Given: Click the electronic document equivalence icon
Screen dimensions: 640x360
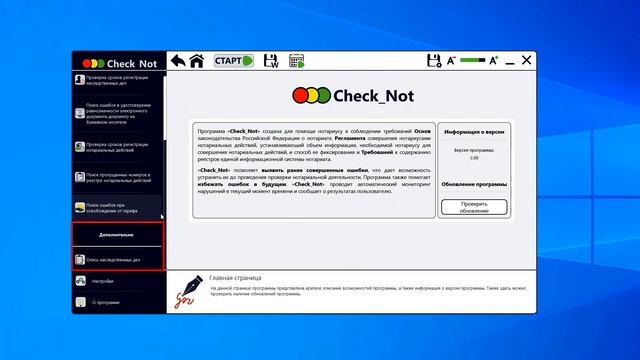Looking at the screenshot, I should click(80, 113).
